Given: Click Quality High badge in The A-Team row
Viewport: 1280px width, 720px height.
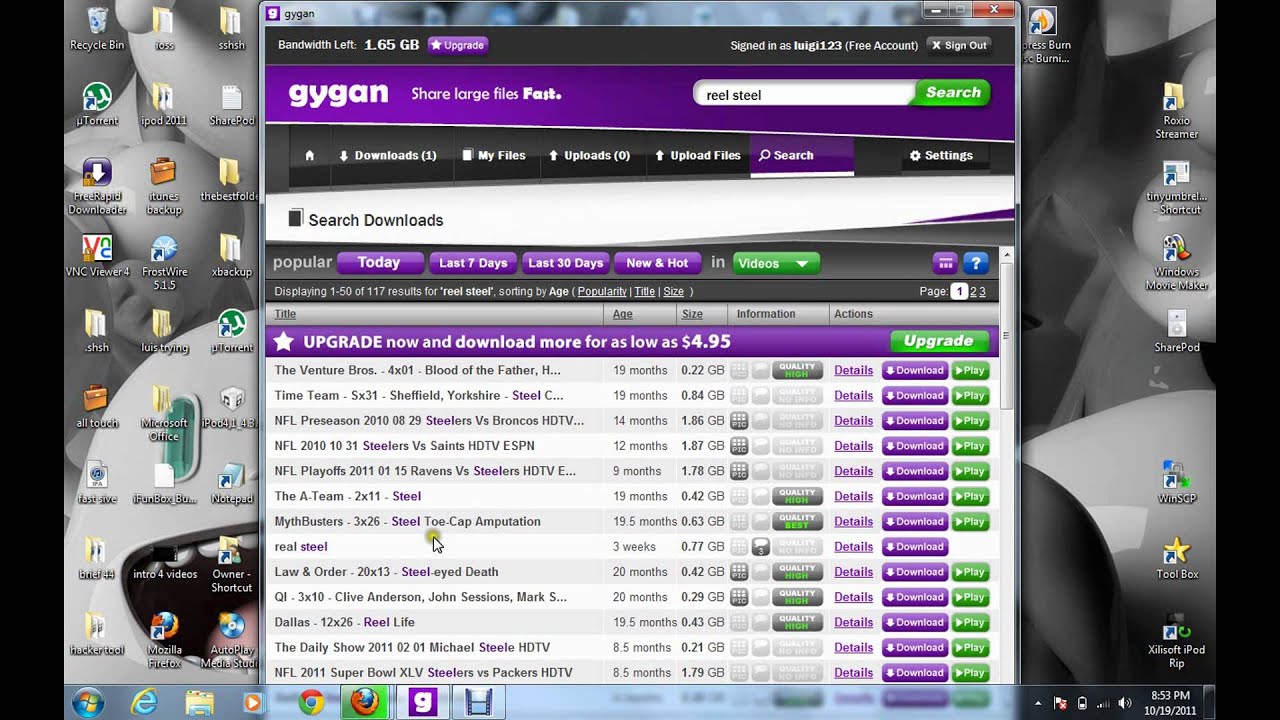Looking at the screenshot, I should click(797, 496).
